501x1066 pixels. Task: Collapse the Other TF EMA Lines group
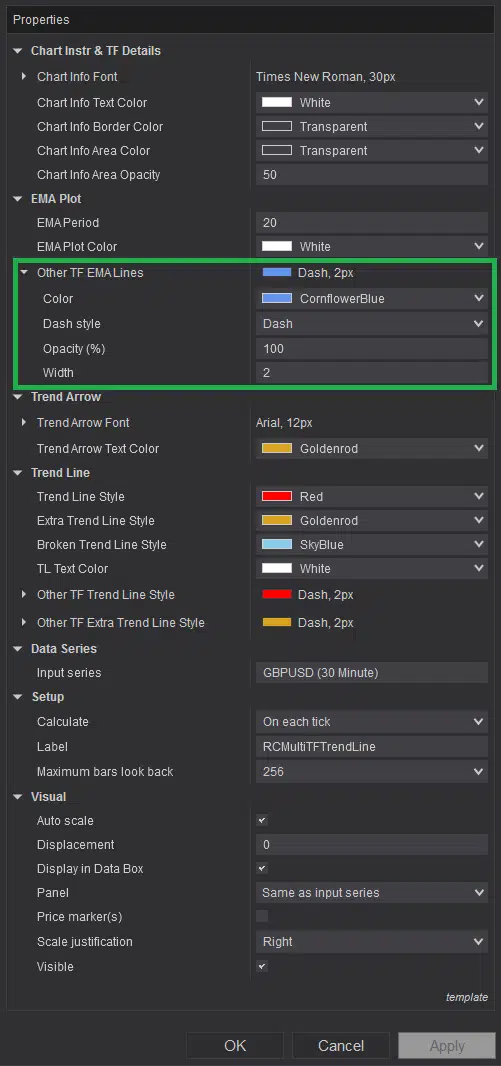24,273
